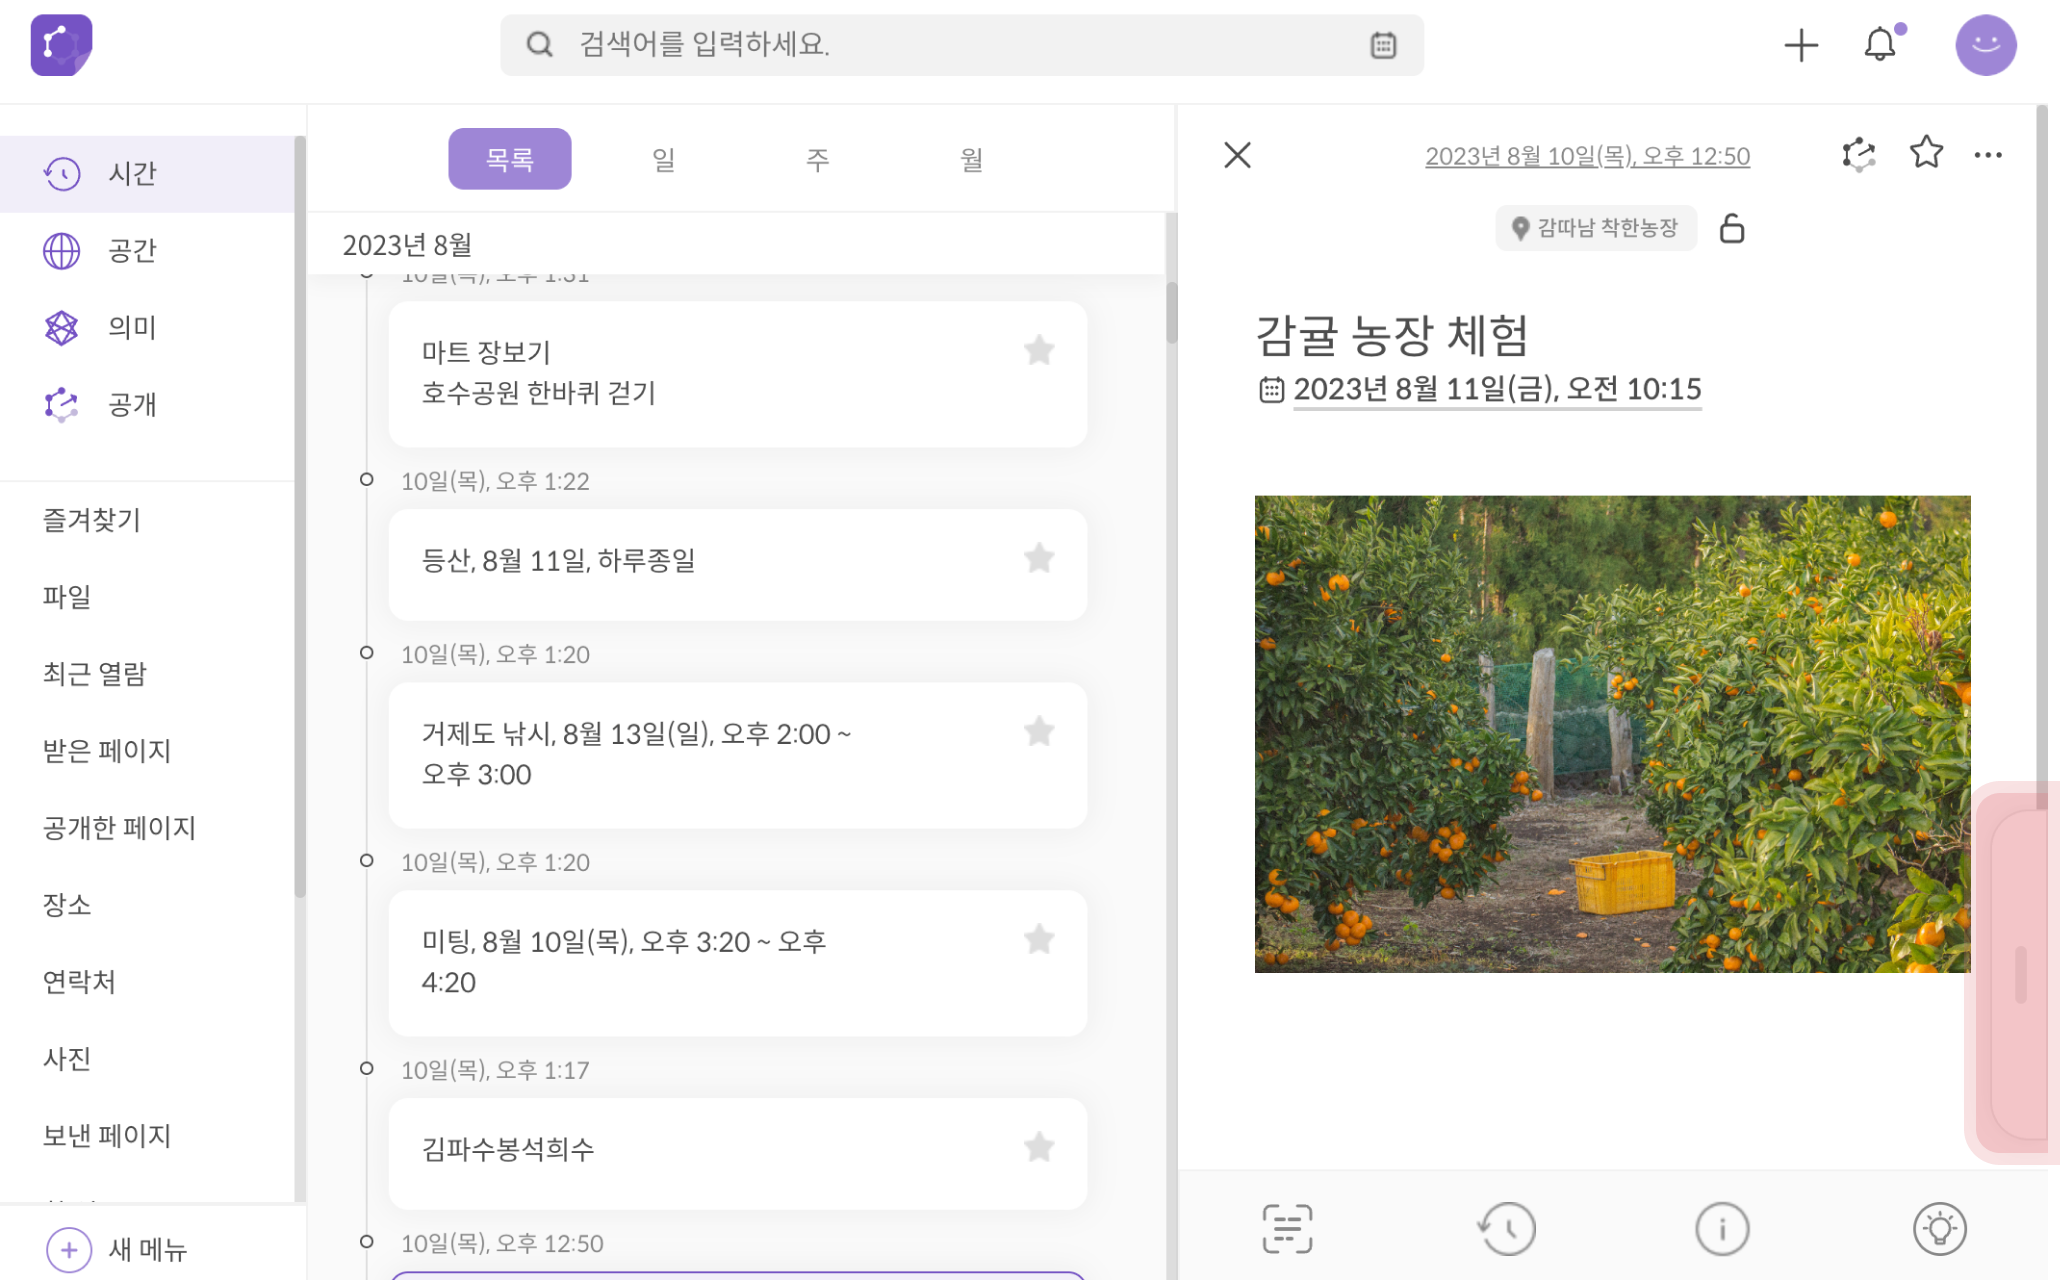This screenshot has height=1280, width=2060.
Task: Star the 등산, 8월 11일 entry
Action: tap(1039, 558)
